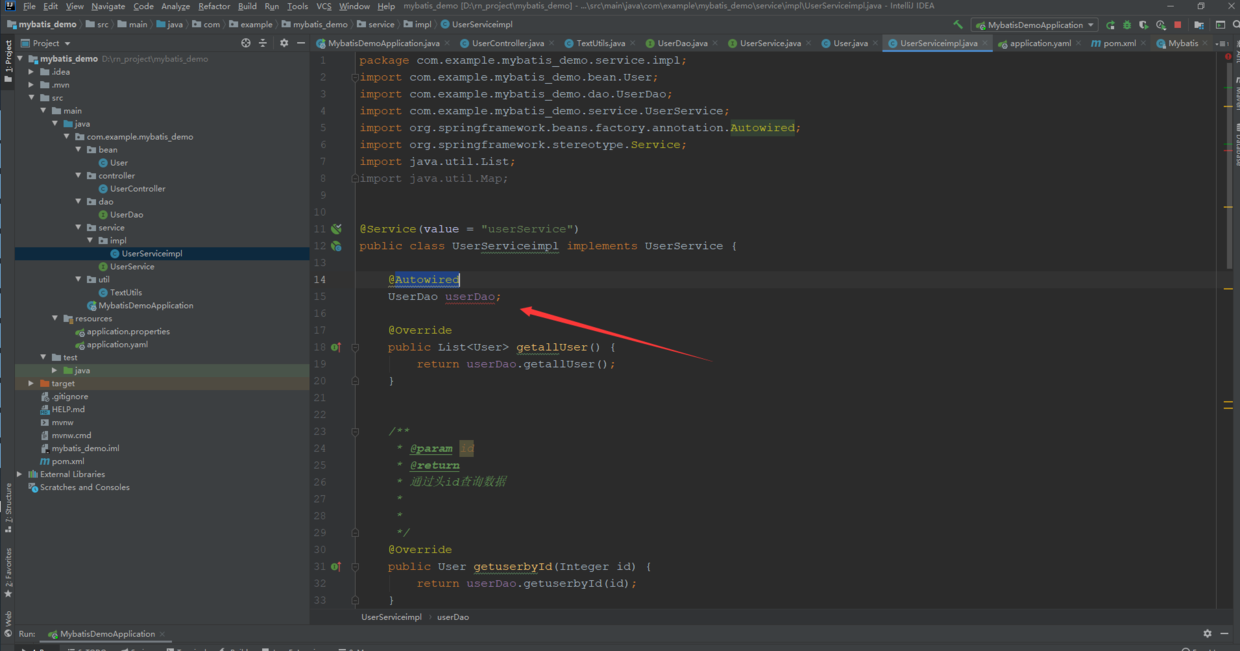Open the Refactor menu
The image size is (1240, 651).
pyautogui.click(x=214, y=6)
